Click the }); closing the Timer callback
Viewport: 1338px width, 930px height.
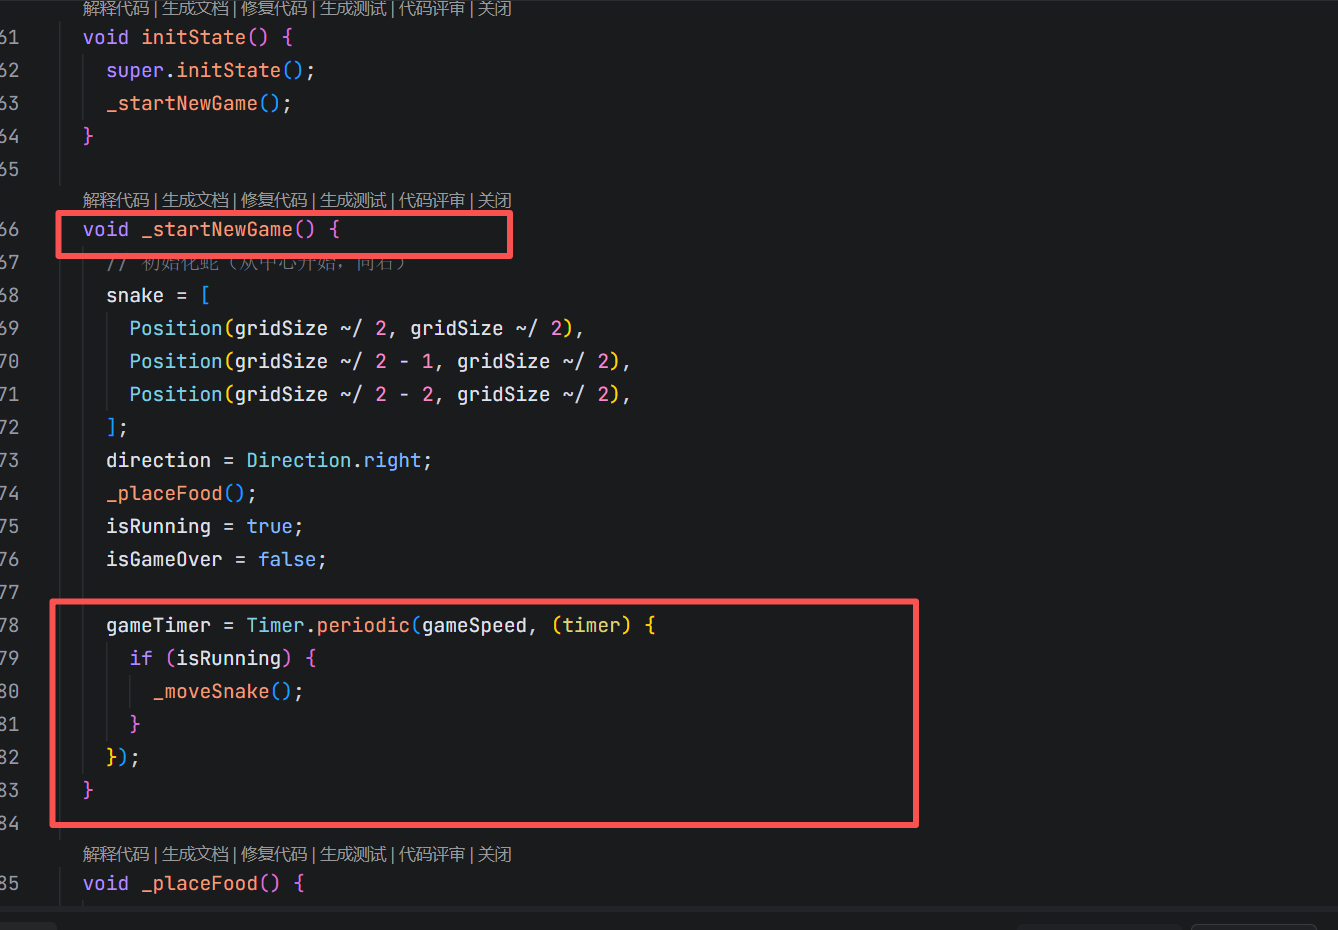(123, 757)
